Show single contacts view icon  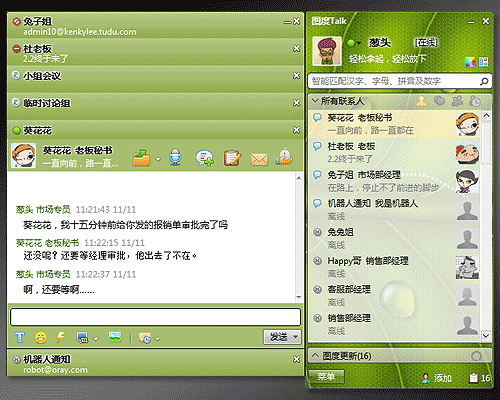[422, 101]
